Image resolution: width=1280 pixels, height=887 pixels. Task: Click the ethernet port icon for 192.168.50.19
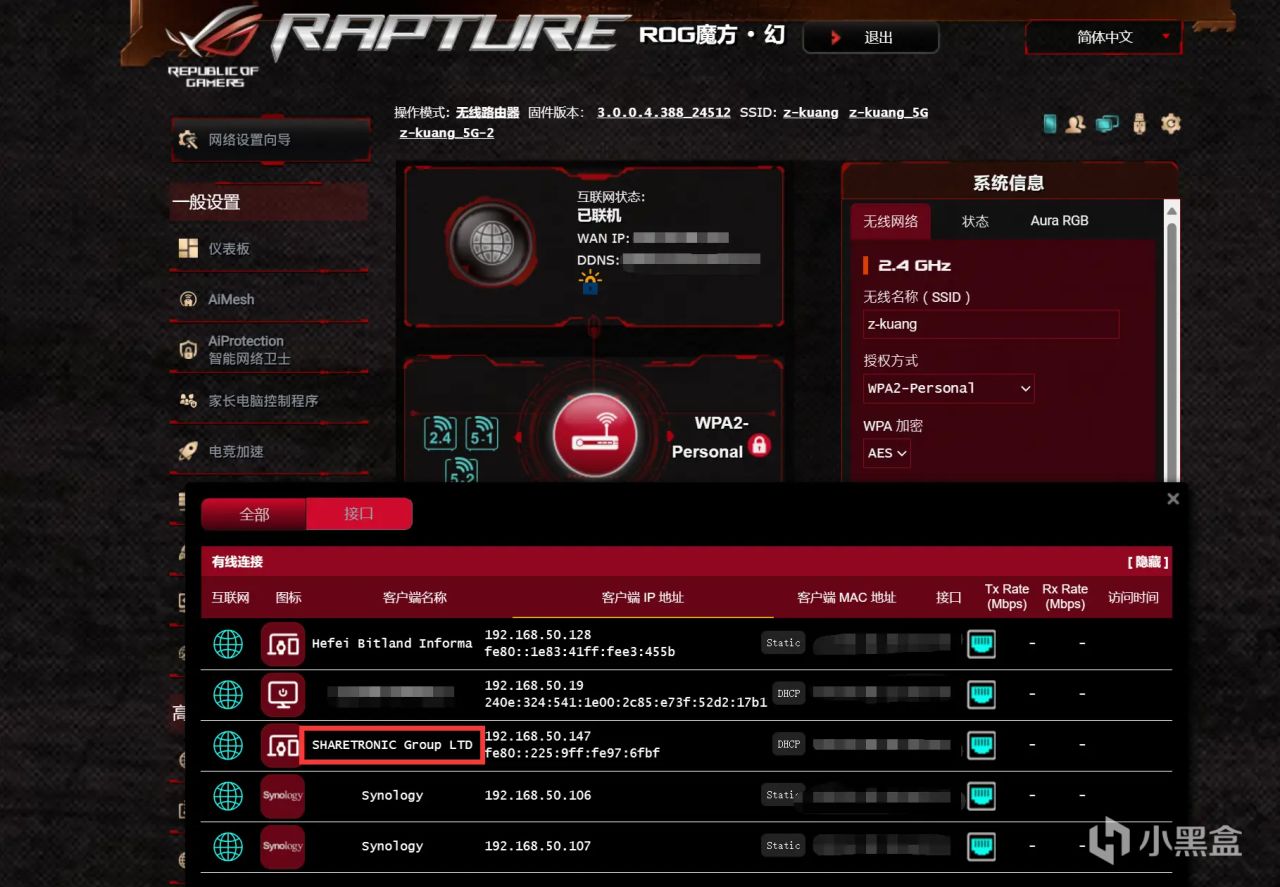(x=981, y=694)
